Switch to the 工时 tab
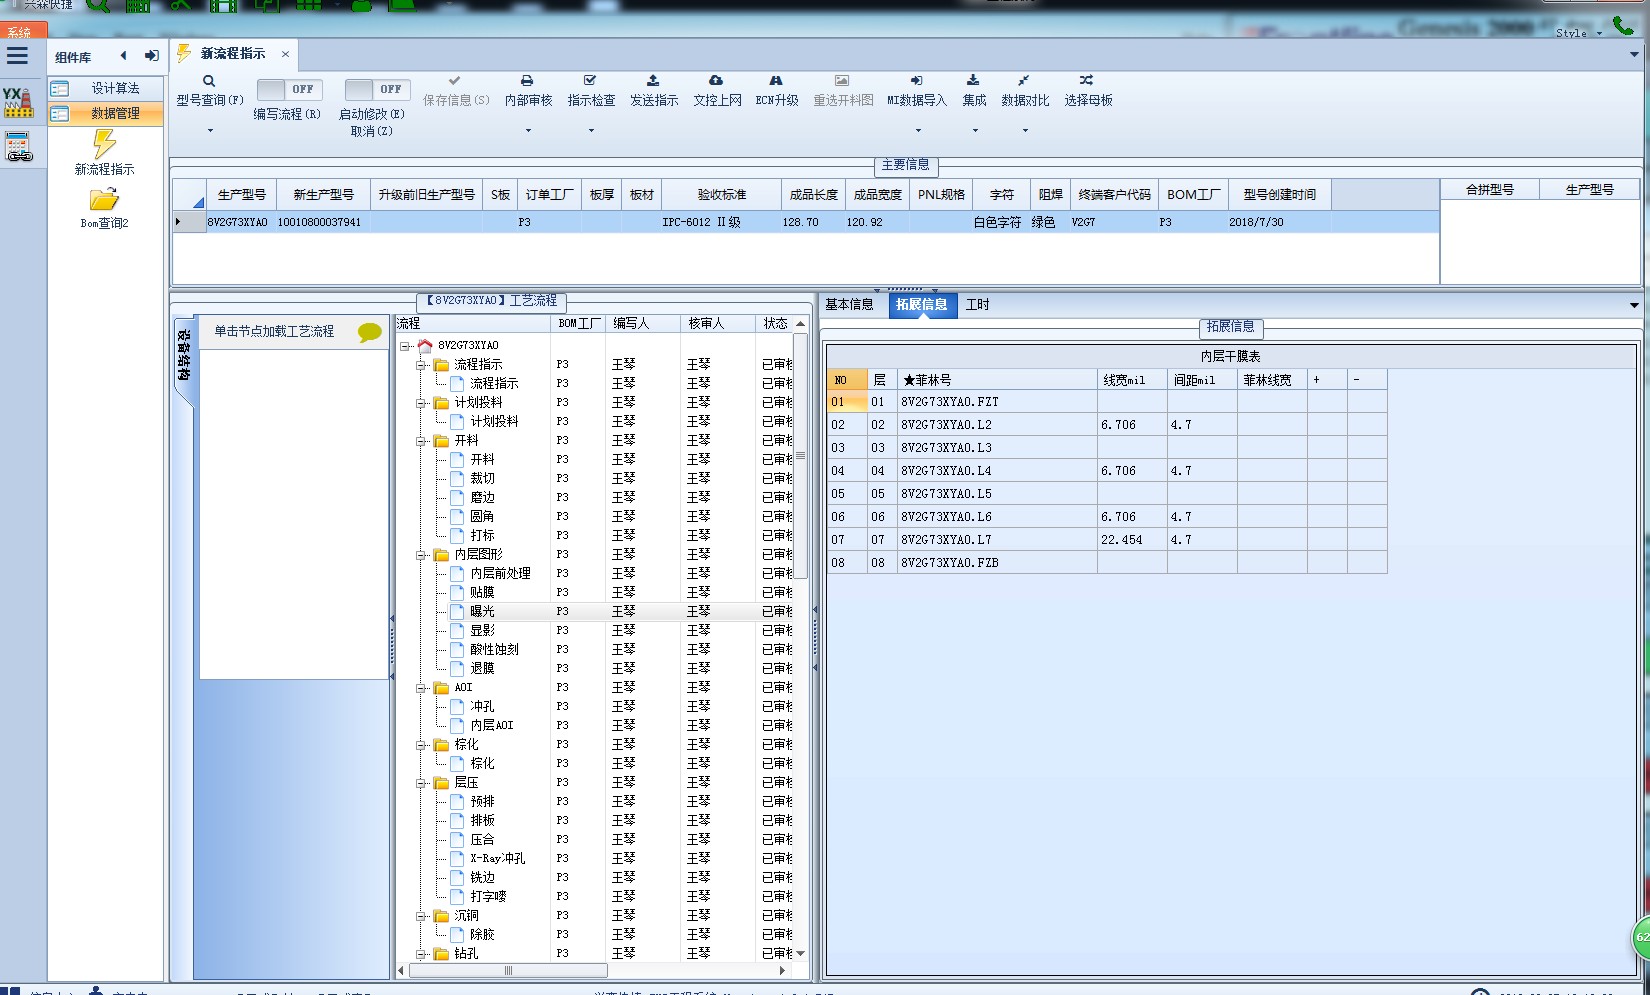This screenshot has height=995, width=1650. (x=977, y=305)
